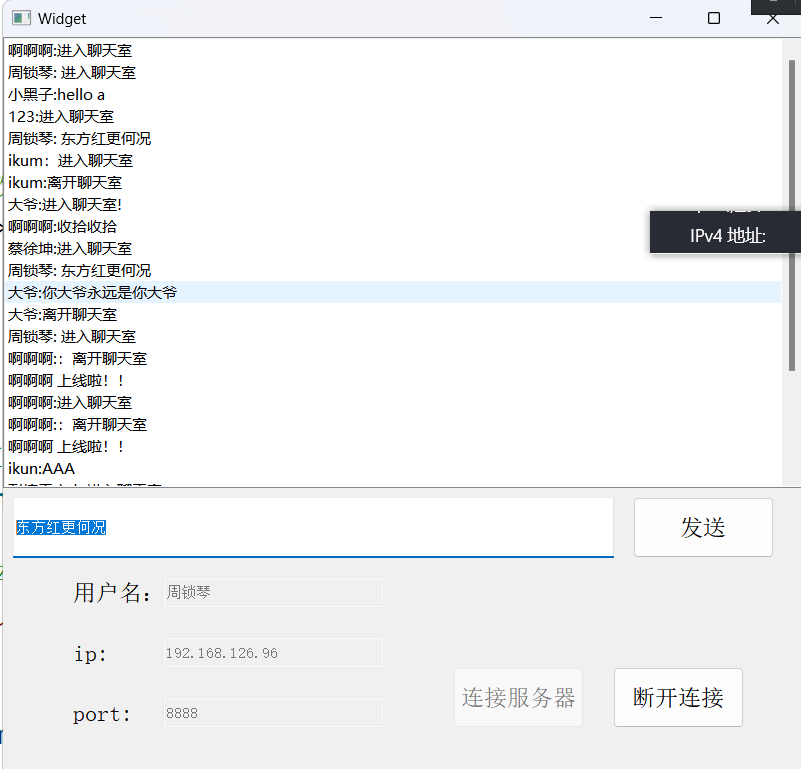Maximize the Widget window
801x769 pixels.
pos(714,19)
